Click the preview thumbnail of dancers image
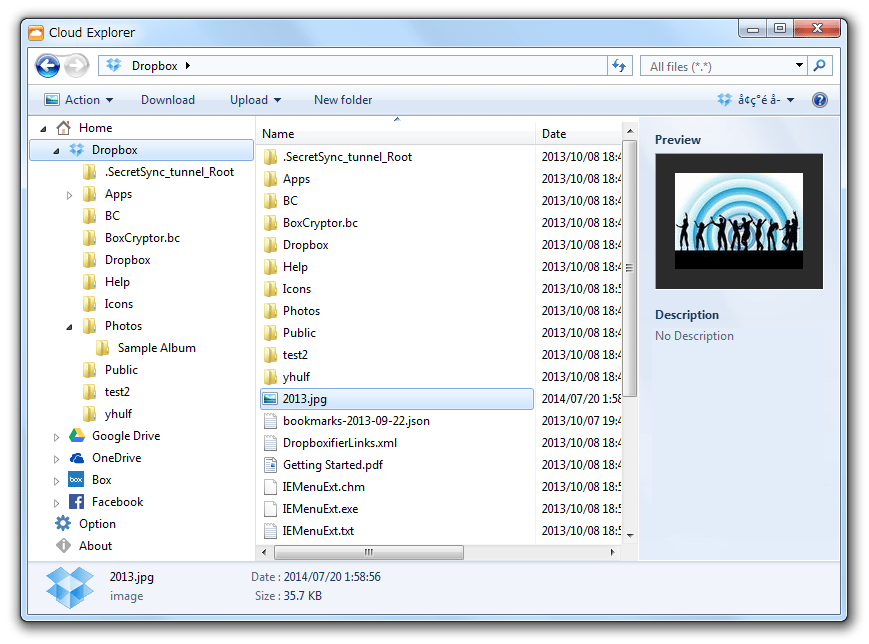The image size is (869, 644). [x=739, y=221]
